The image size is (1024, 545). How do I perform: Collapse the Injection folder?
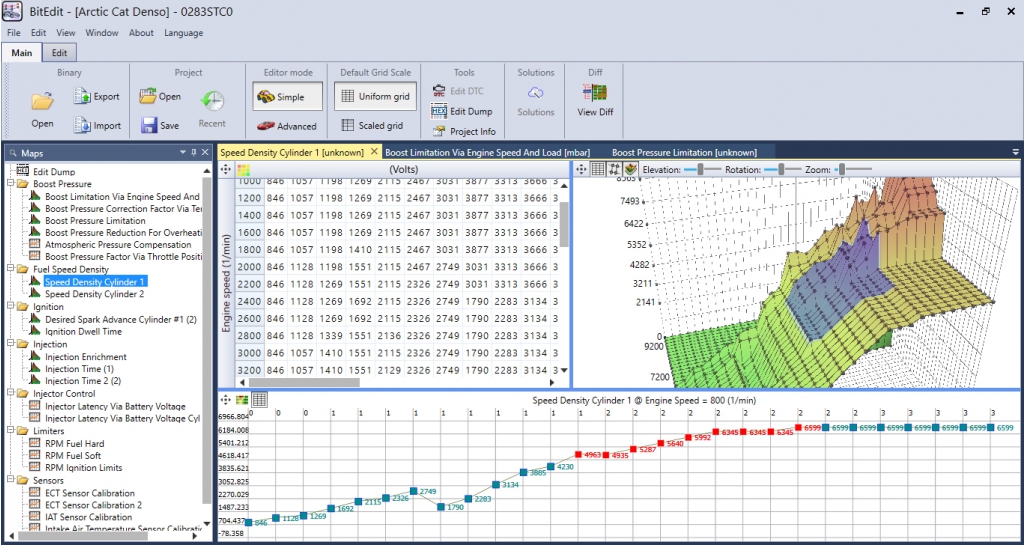click(x=10, y=344)
